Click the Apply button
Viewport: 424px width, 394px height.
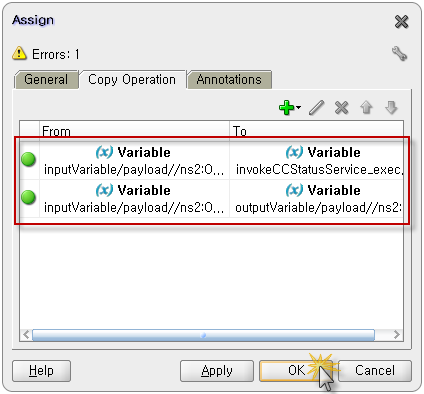pos(217,371)
